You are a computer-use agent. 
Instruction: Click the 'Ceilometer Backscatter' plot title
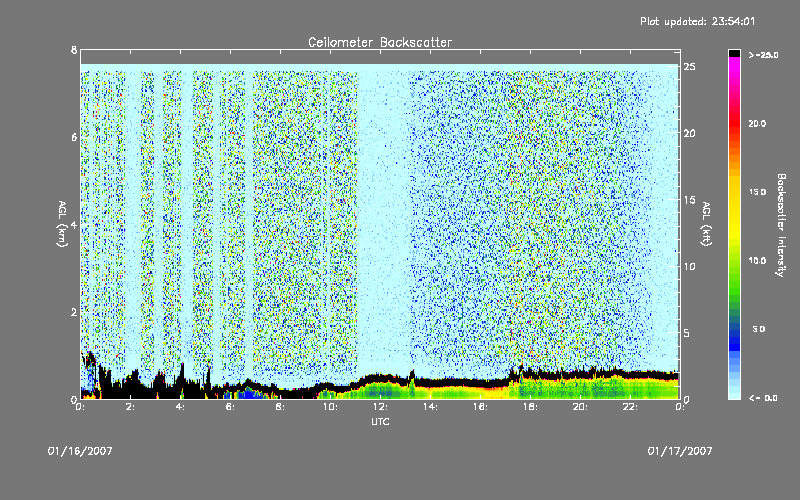pos(380,42)
